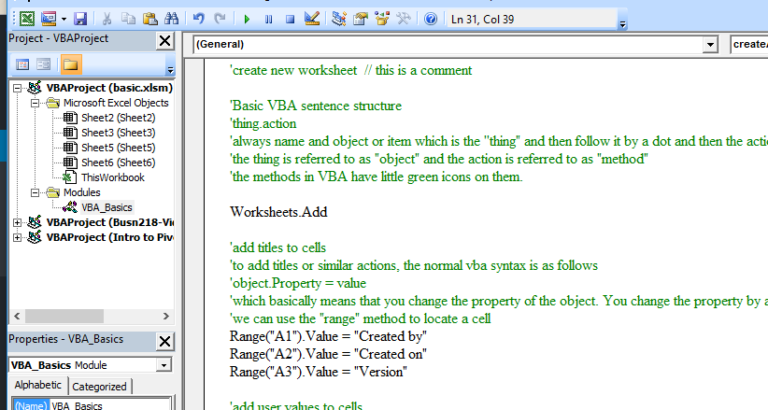This screenshot has height=410, width=768.
Task: Undo the last edit
Action: pyautogui.click(x=198, y=19)
